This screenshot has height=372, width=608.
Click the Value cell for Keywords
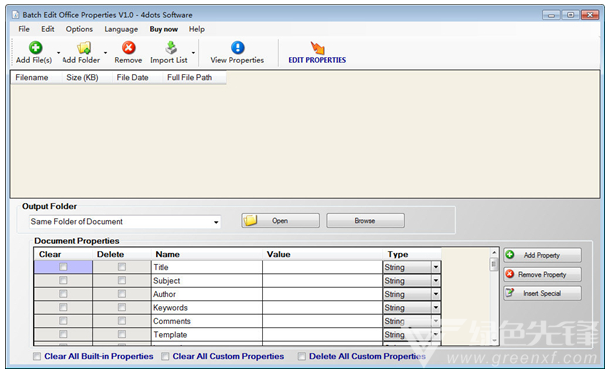click(x=322, y=308)
